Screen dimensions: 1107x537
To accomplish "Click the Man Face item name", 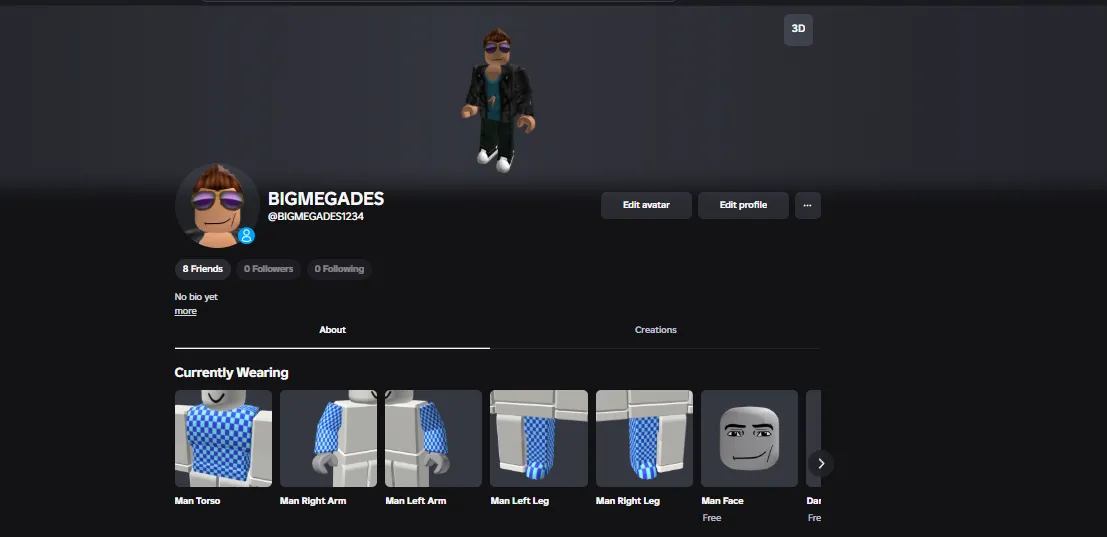I will point(722,501).
